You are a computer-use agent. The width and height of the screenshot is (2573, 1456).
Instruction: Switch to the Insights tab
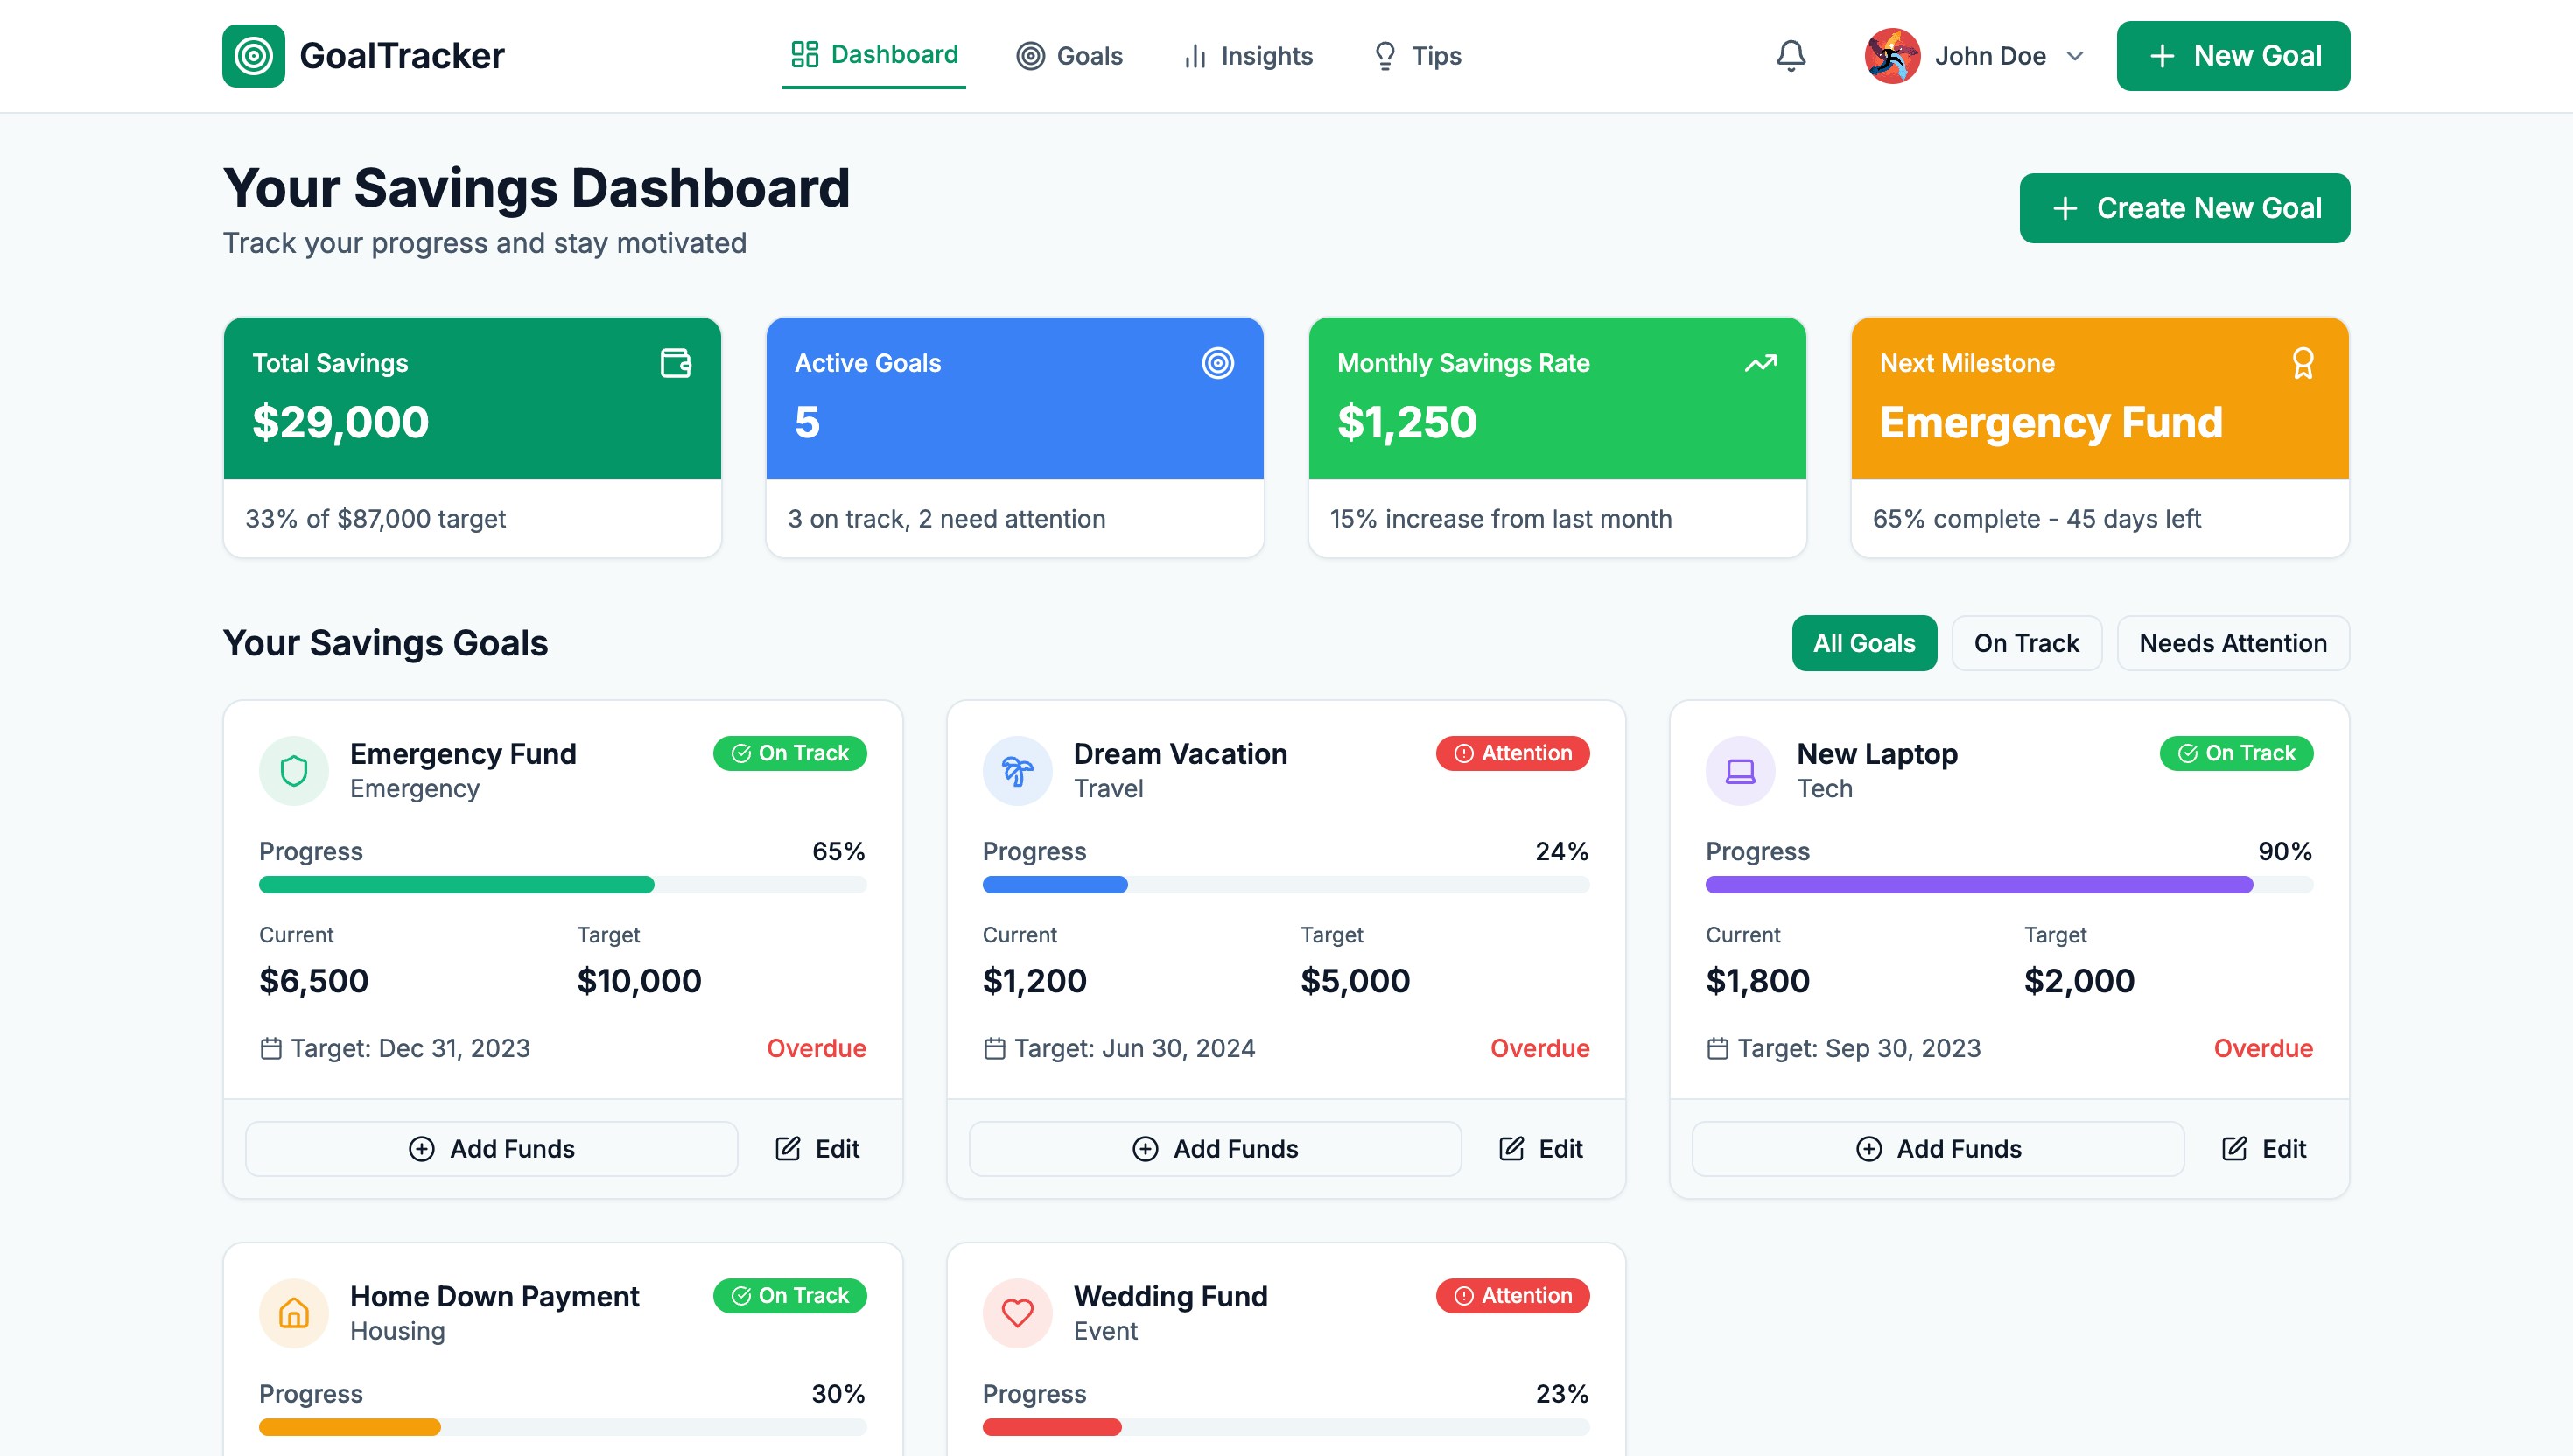(x=1247, y=56)
